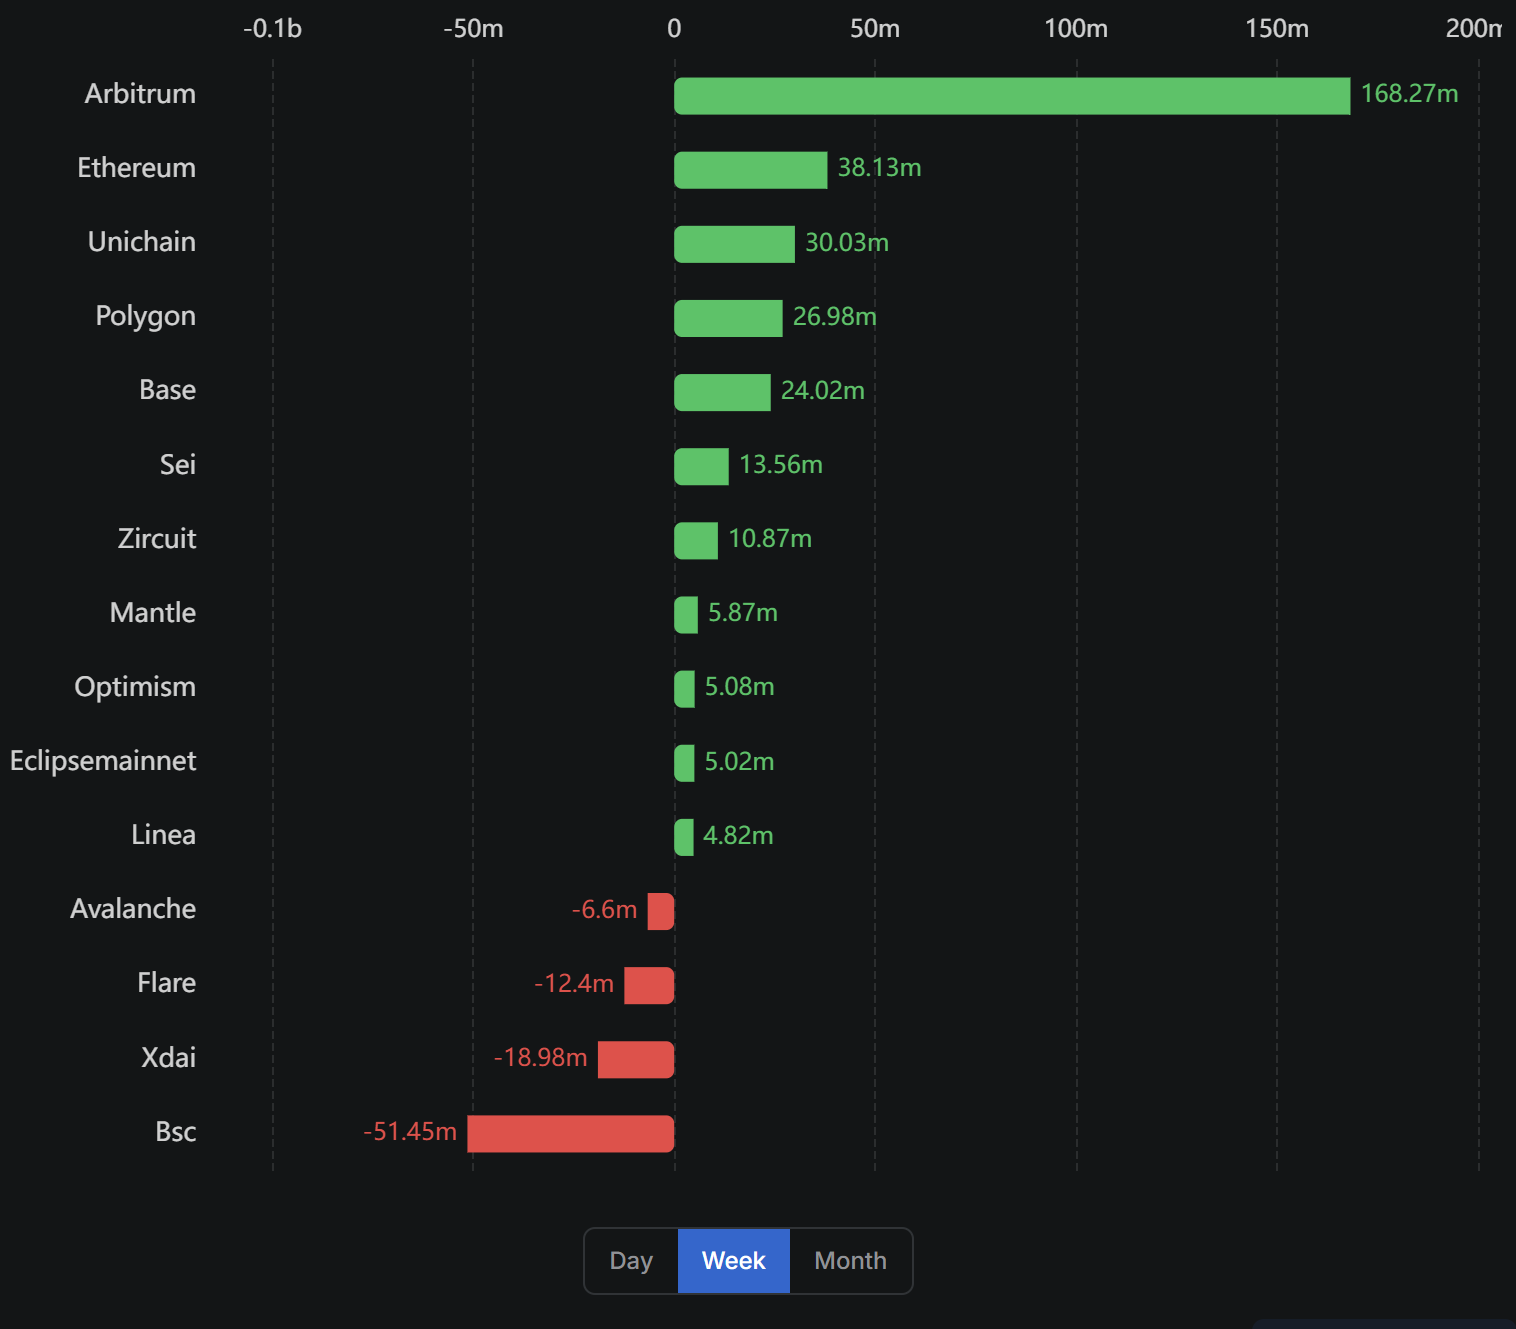Select the Week timeframe tab
The image size is (1516, 1329).
pos(734,1261)
